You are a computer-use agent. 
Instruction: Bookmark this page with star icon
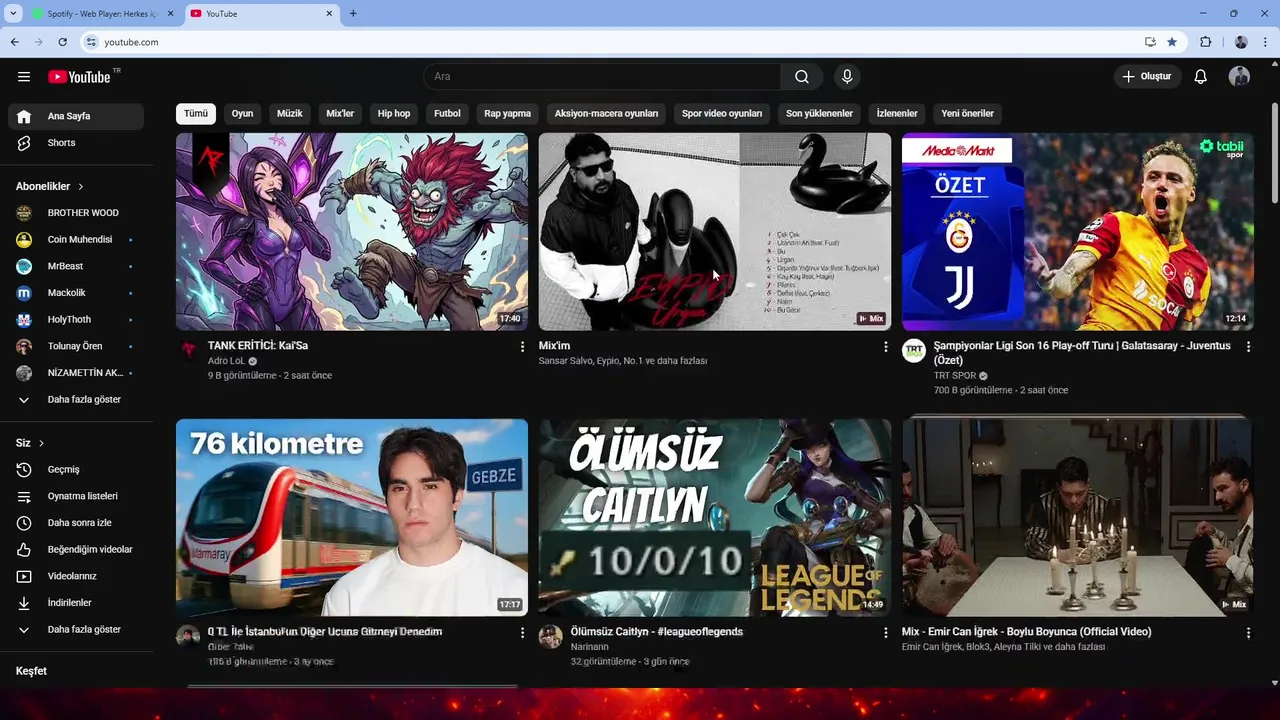[x=1172, y=42]
